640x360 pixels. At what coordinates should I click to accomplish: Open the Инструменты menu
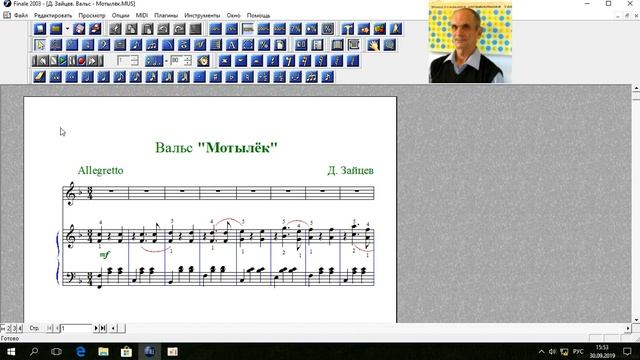(202, 15)
